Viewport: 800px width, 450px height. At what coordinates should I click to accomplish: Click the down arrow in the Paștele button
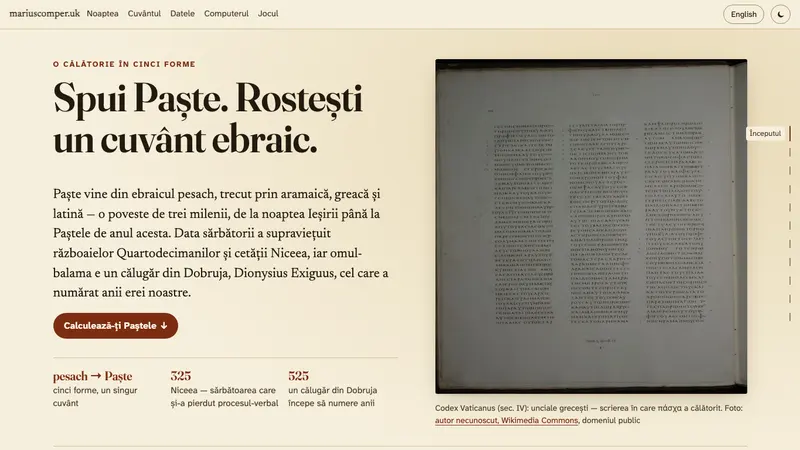[x=164, y=326]
